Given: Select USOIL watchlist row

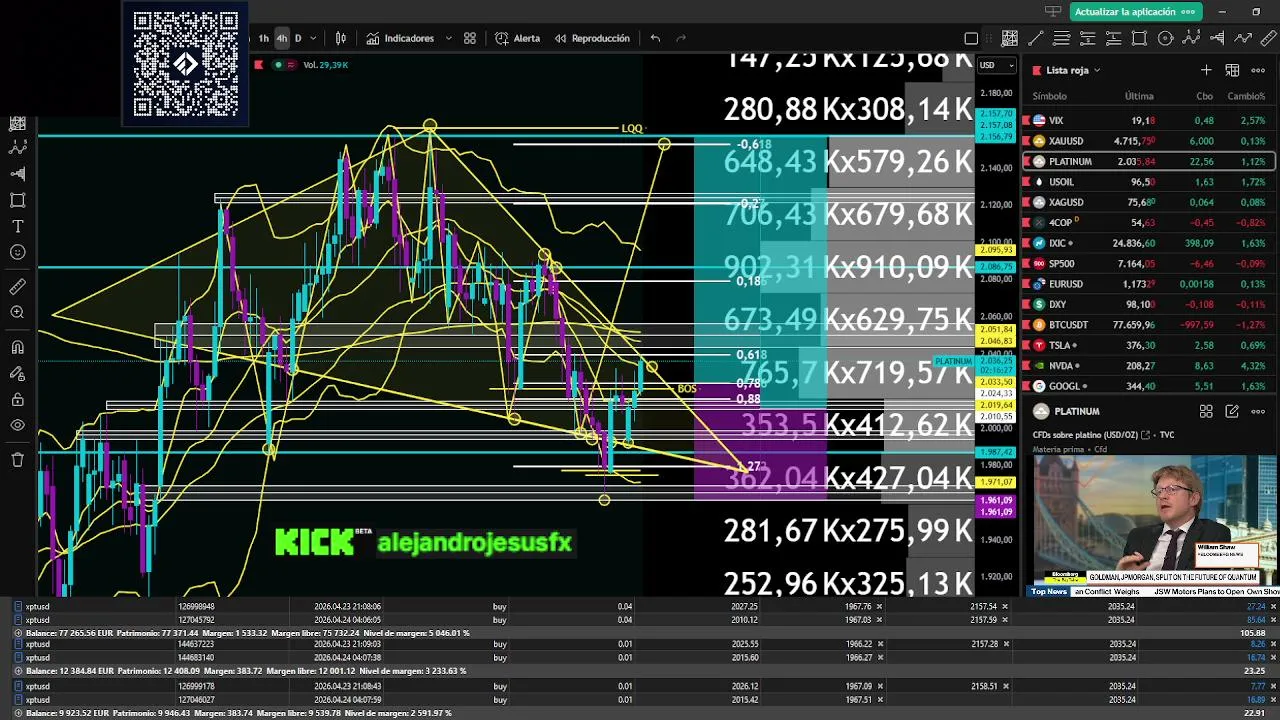Looking at the screenshot, I should (x=1147, y=182).
